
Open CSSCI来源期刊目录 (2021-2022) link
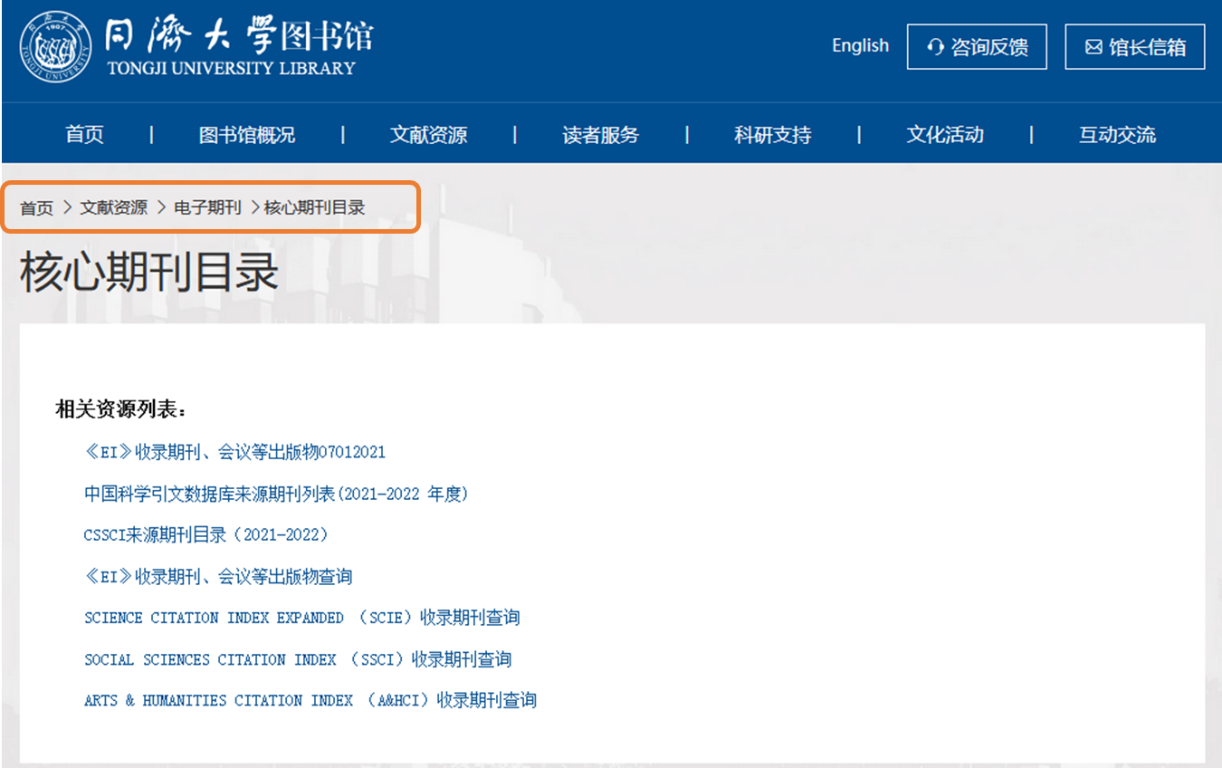[x=206, y=535]
